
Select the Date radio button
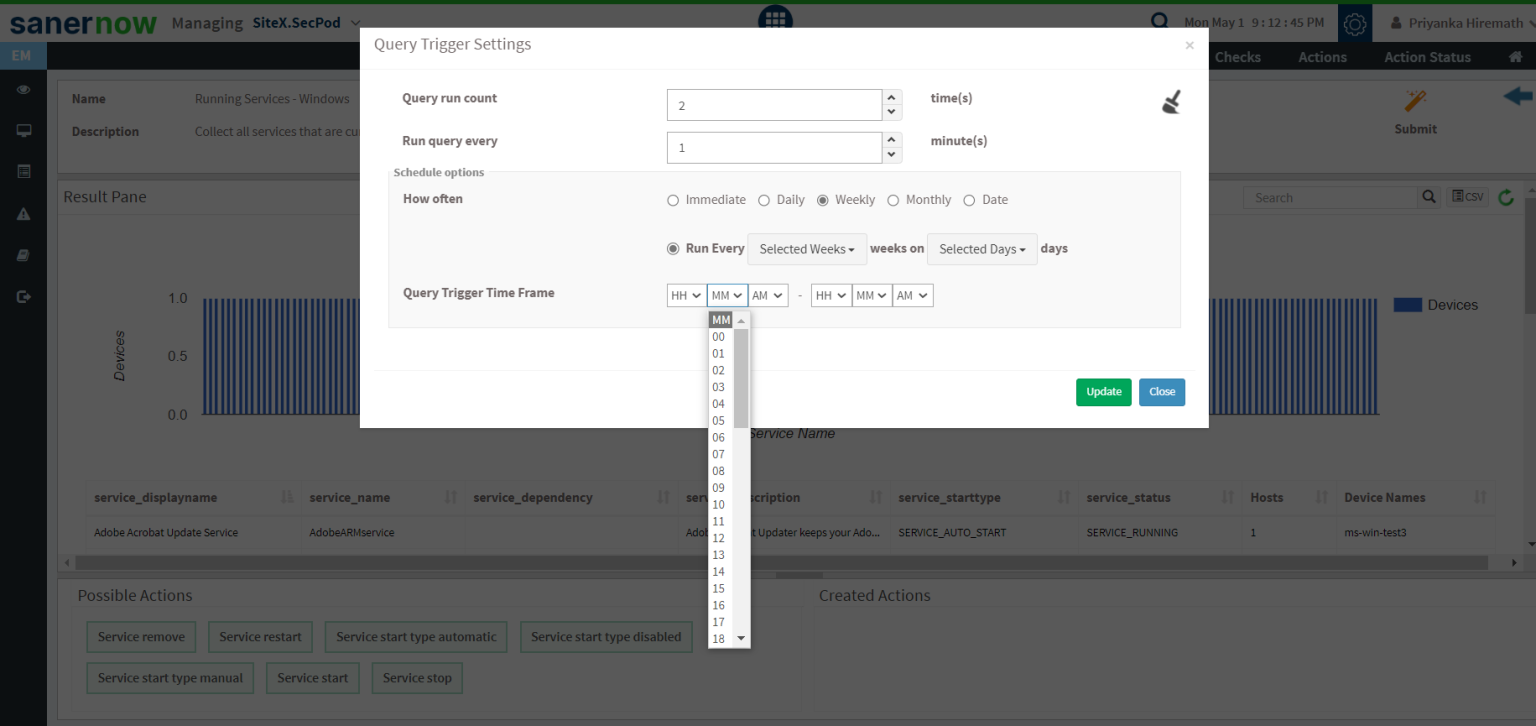[x=969, y=200]
